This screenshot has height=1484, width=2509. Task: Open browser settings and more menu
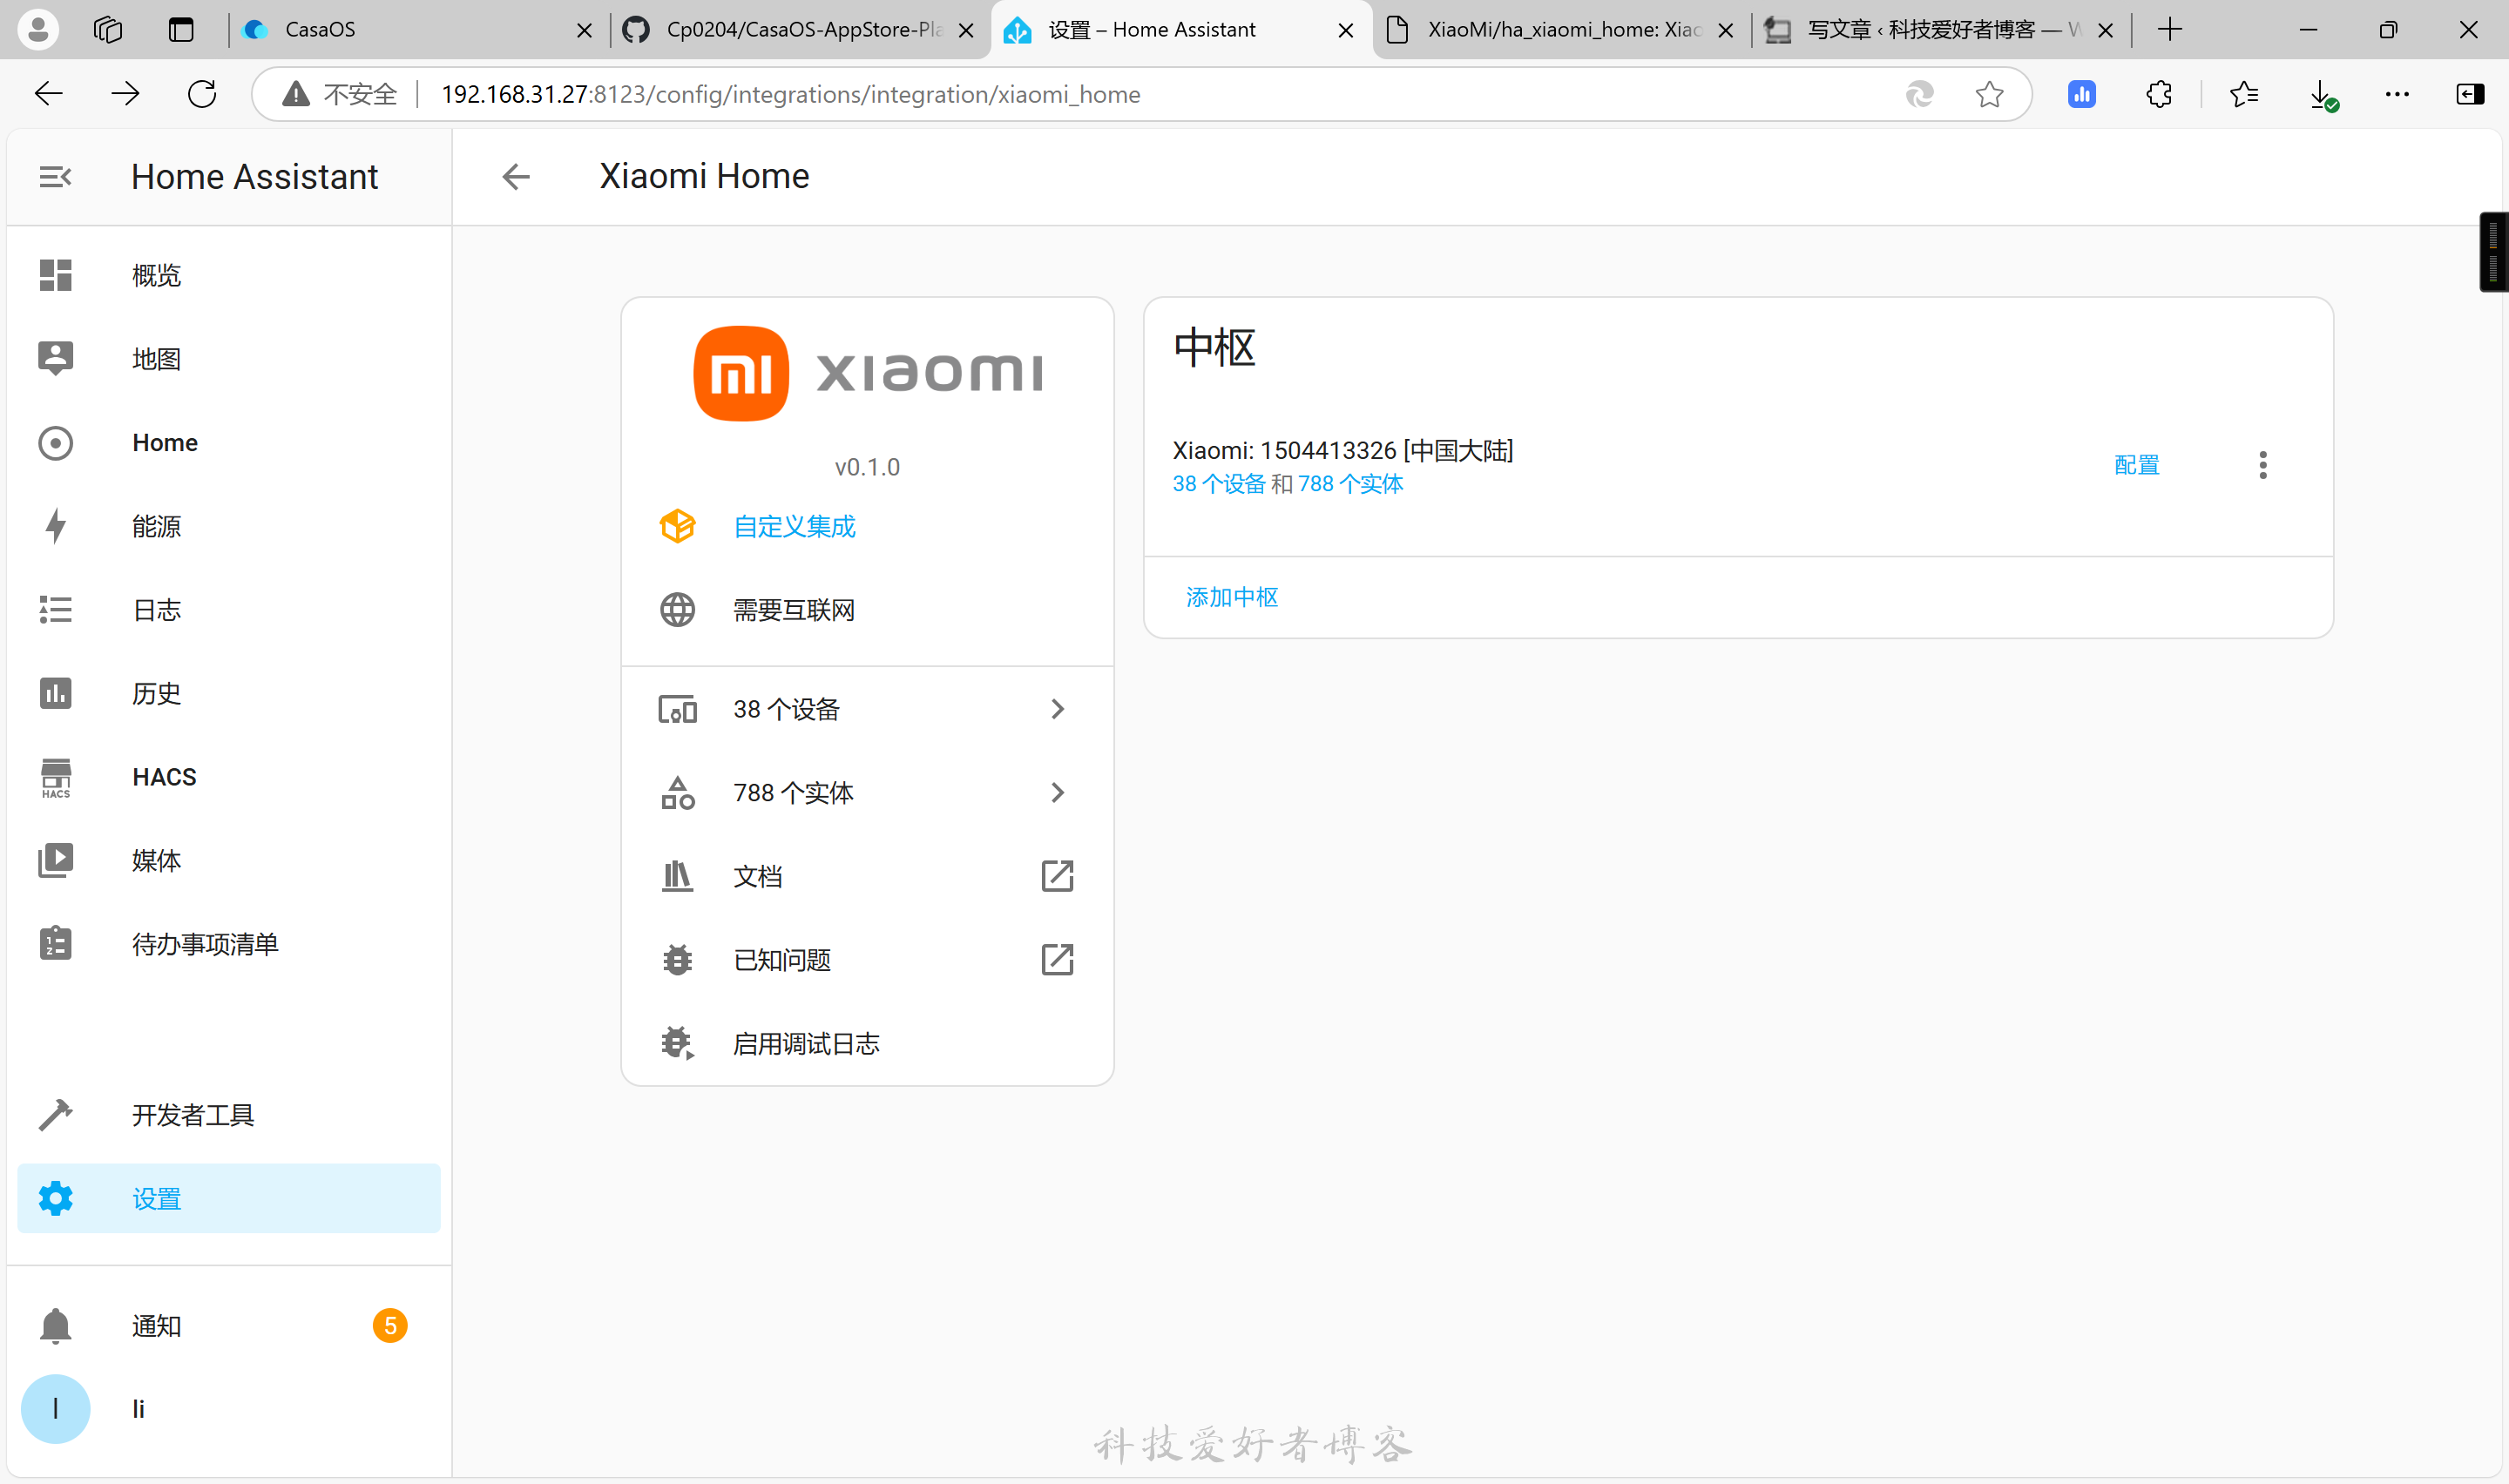2398,94
